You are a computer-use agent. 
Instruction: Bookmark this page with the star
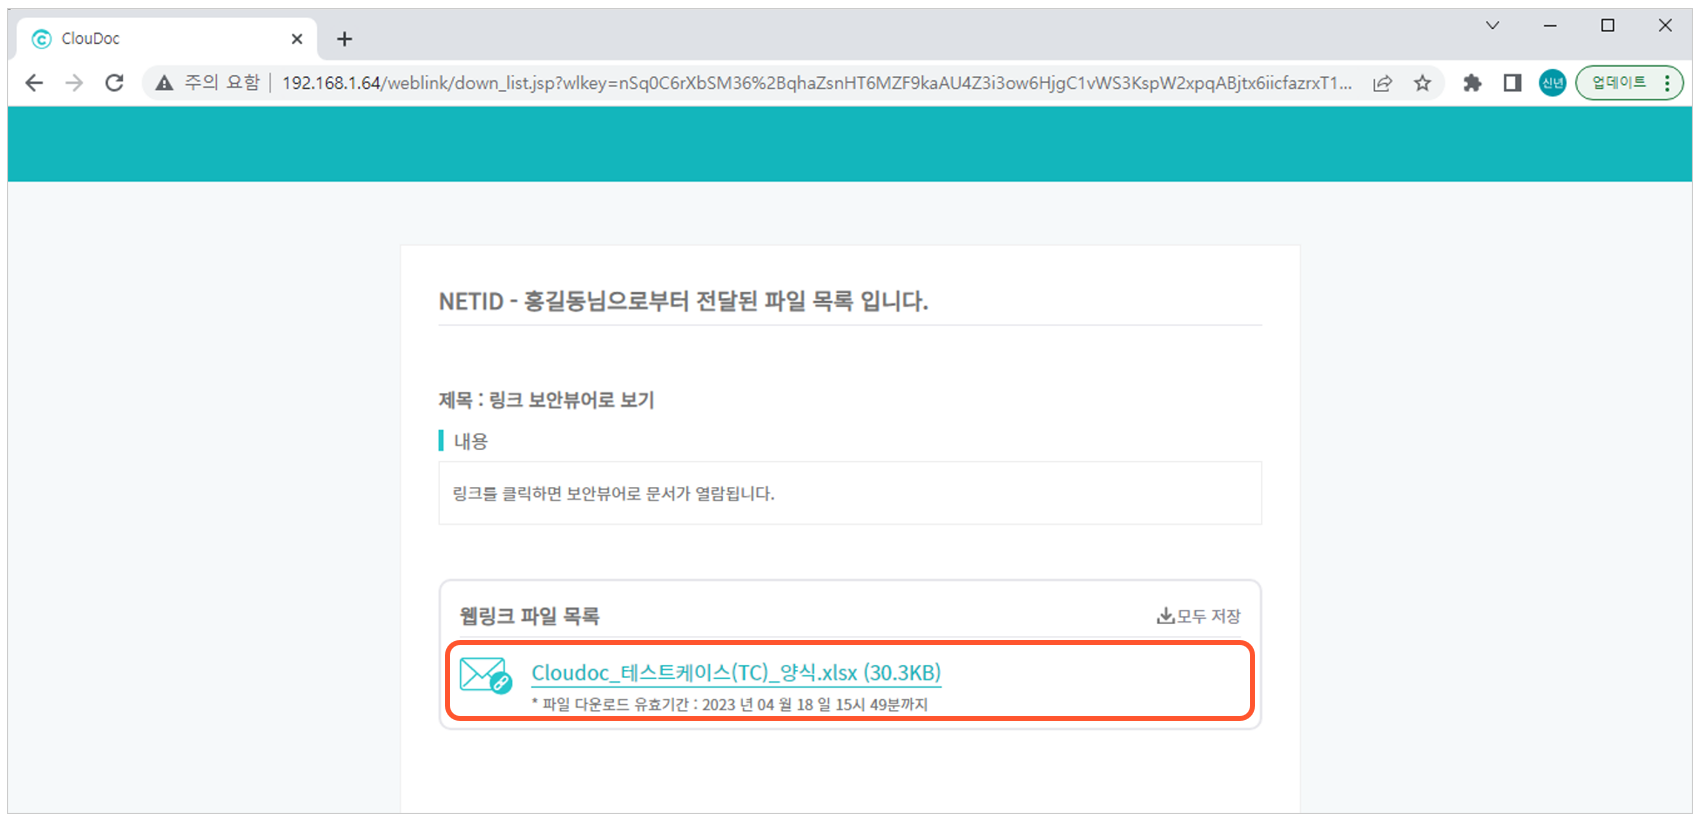1422,83
